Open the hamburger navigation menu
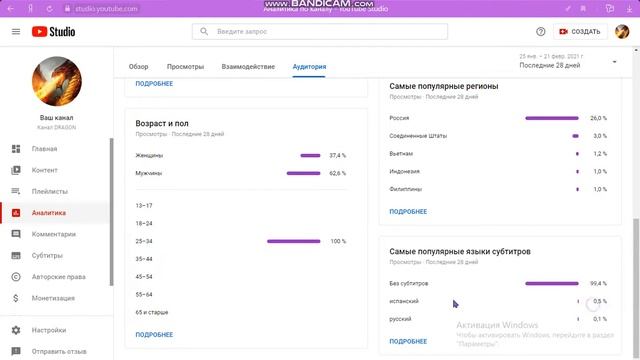The height and width of the screenshot is (360, 640). (16, 31)
